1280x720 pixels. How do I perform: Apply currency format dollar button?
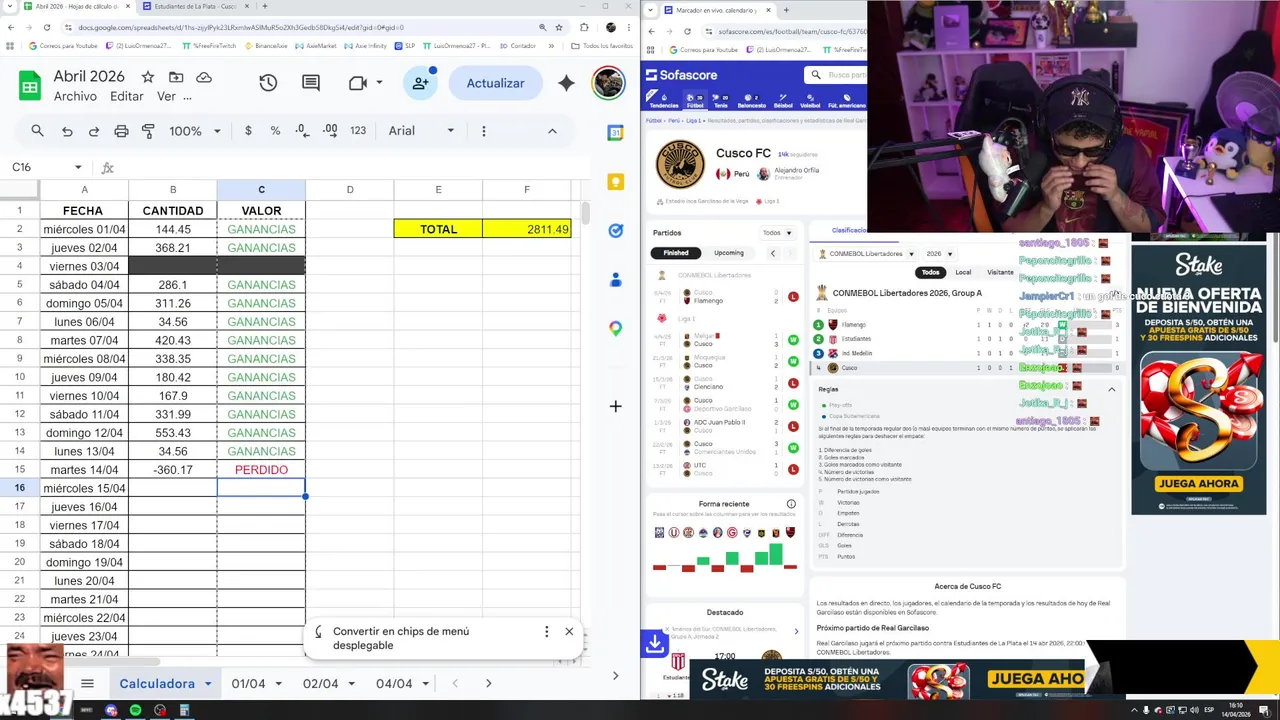[248, 131]
